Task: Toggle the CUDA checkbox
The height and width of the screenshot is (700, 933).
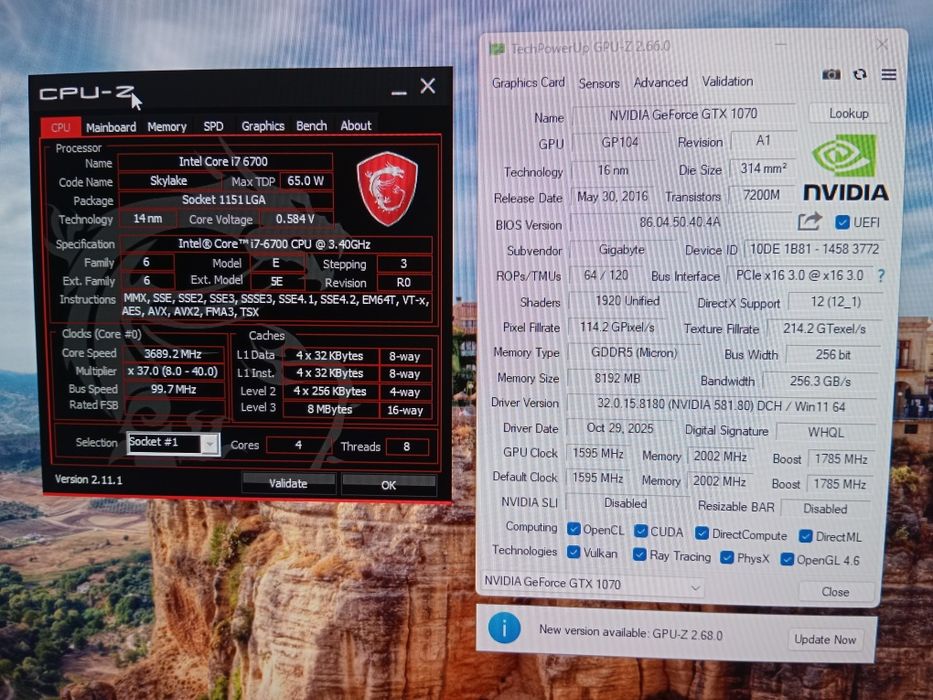Action: point(641,530)
